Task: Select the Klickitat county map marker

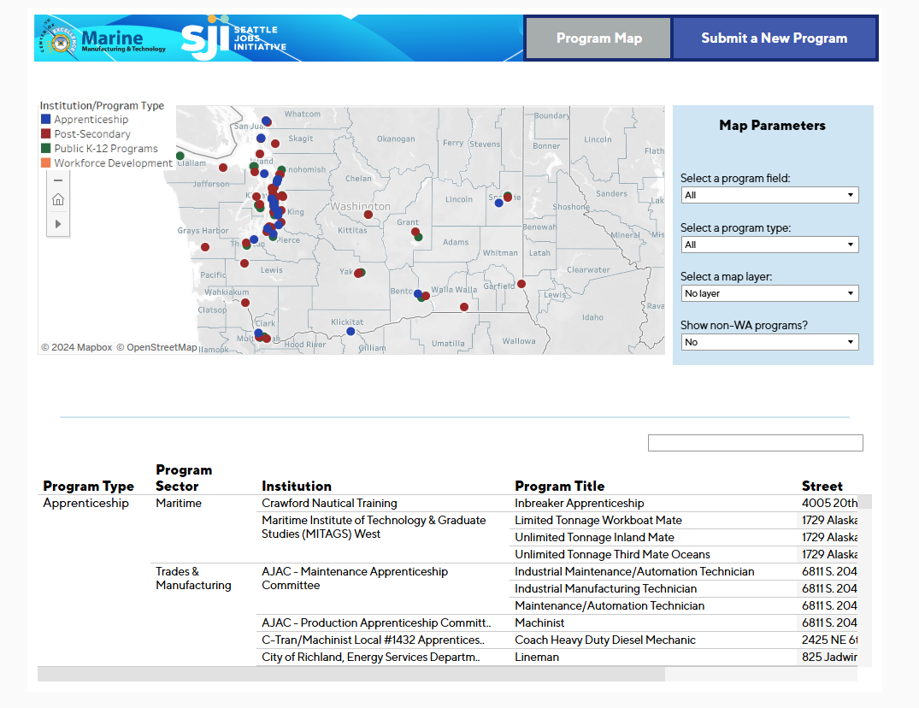Action: pos(351,331)
